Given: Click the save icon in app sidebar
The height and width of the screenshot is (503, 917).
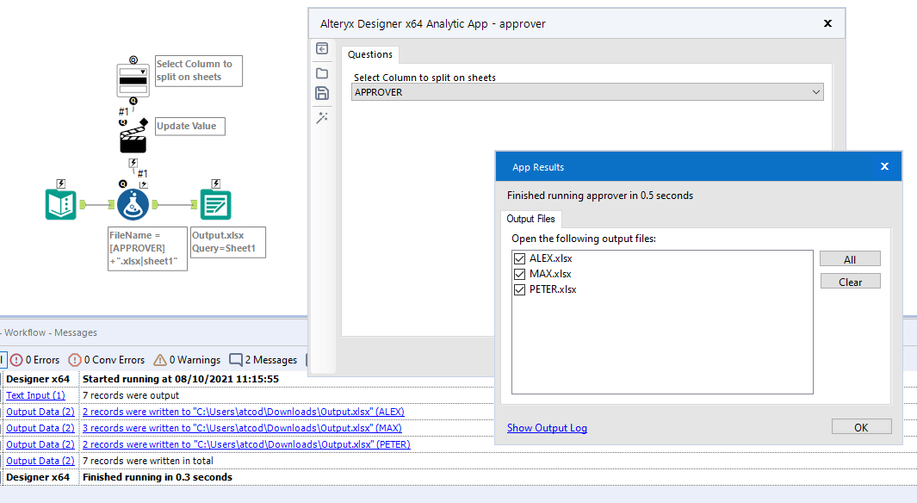Looking at the screenshot, I should coord(322,93).
